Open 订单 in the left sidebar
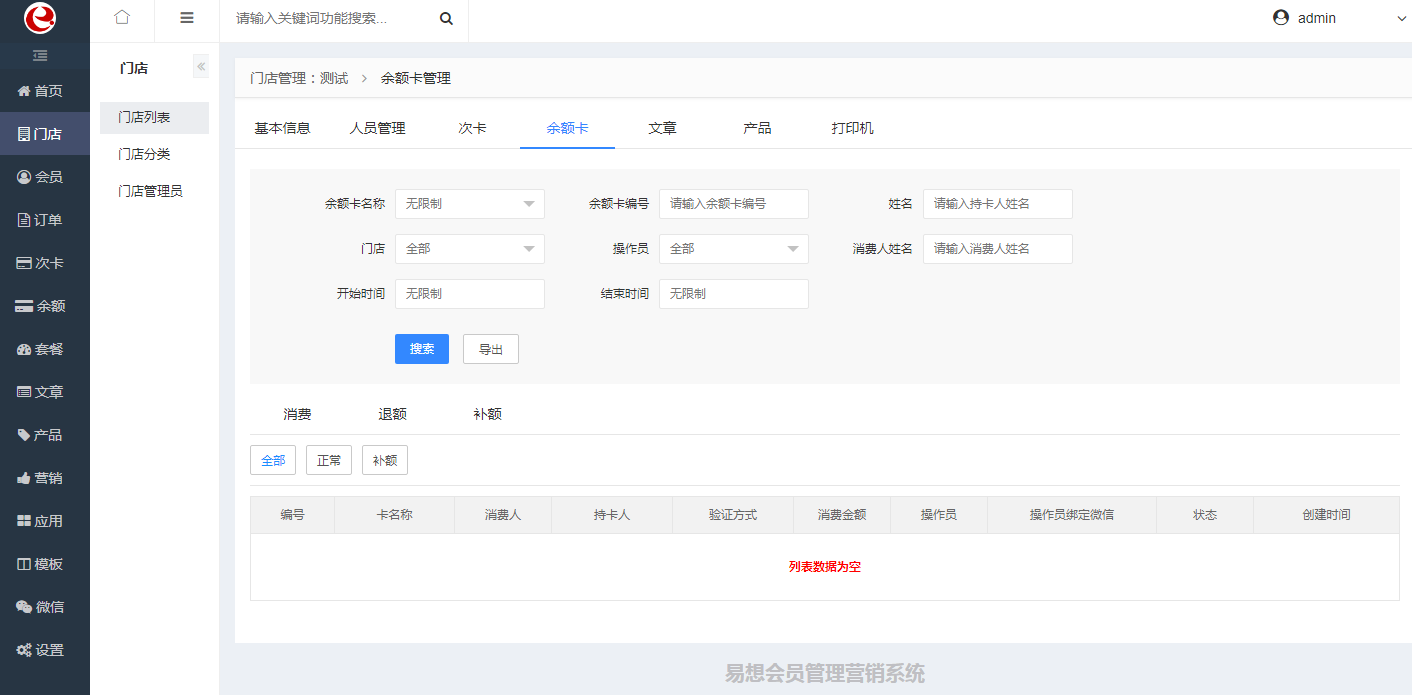 [45, 220]
